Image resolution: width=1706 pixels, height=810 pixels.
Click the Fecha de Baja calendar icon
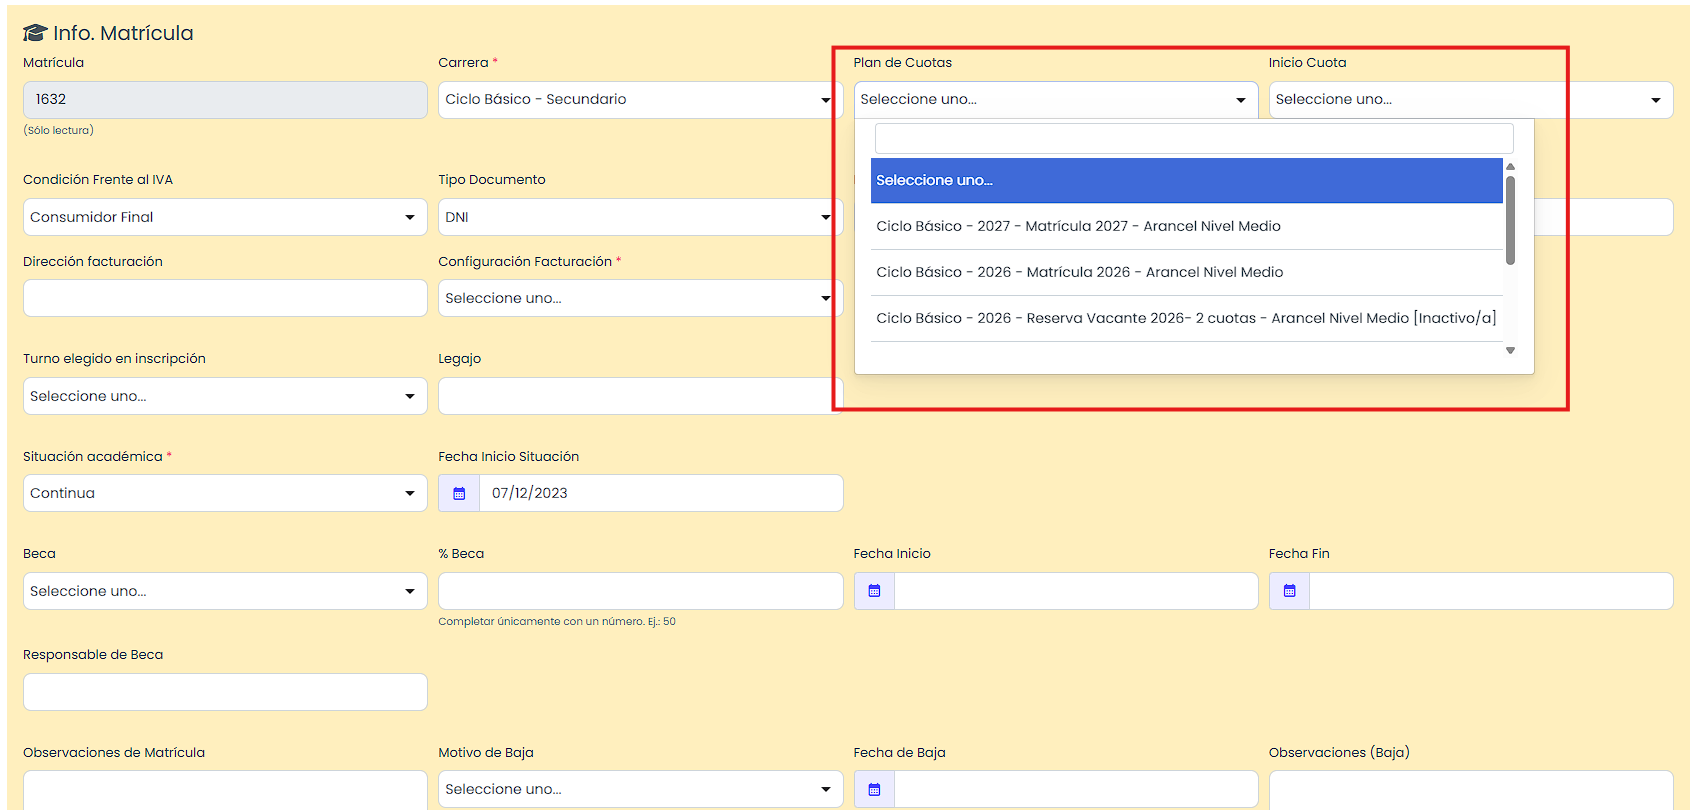(x=874, y=789)
